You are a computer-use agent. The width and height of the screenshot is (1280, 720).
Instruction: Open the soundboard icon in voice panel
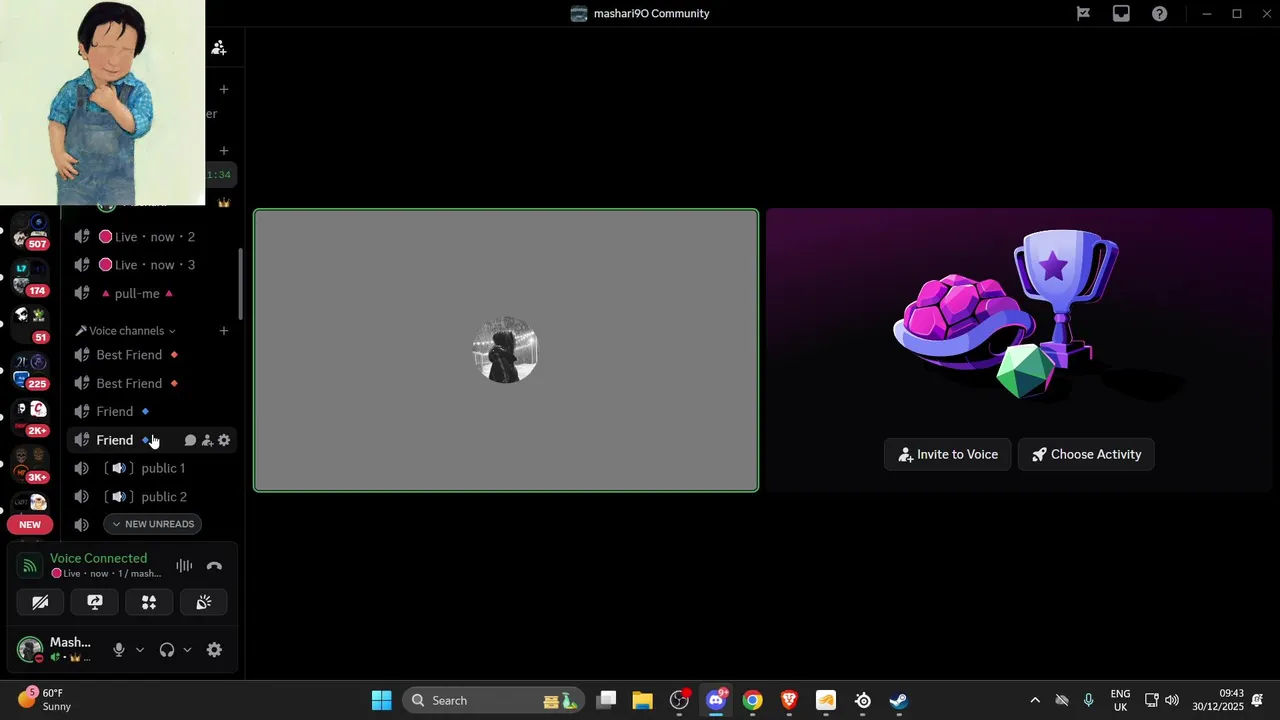(x=203, y=602)
